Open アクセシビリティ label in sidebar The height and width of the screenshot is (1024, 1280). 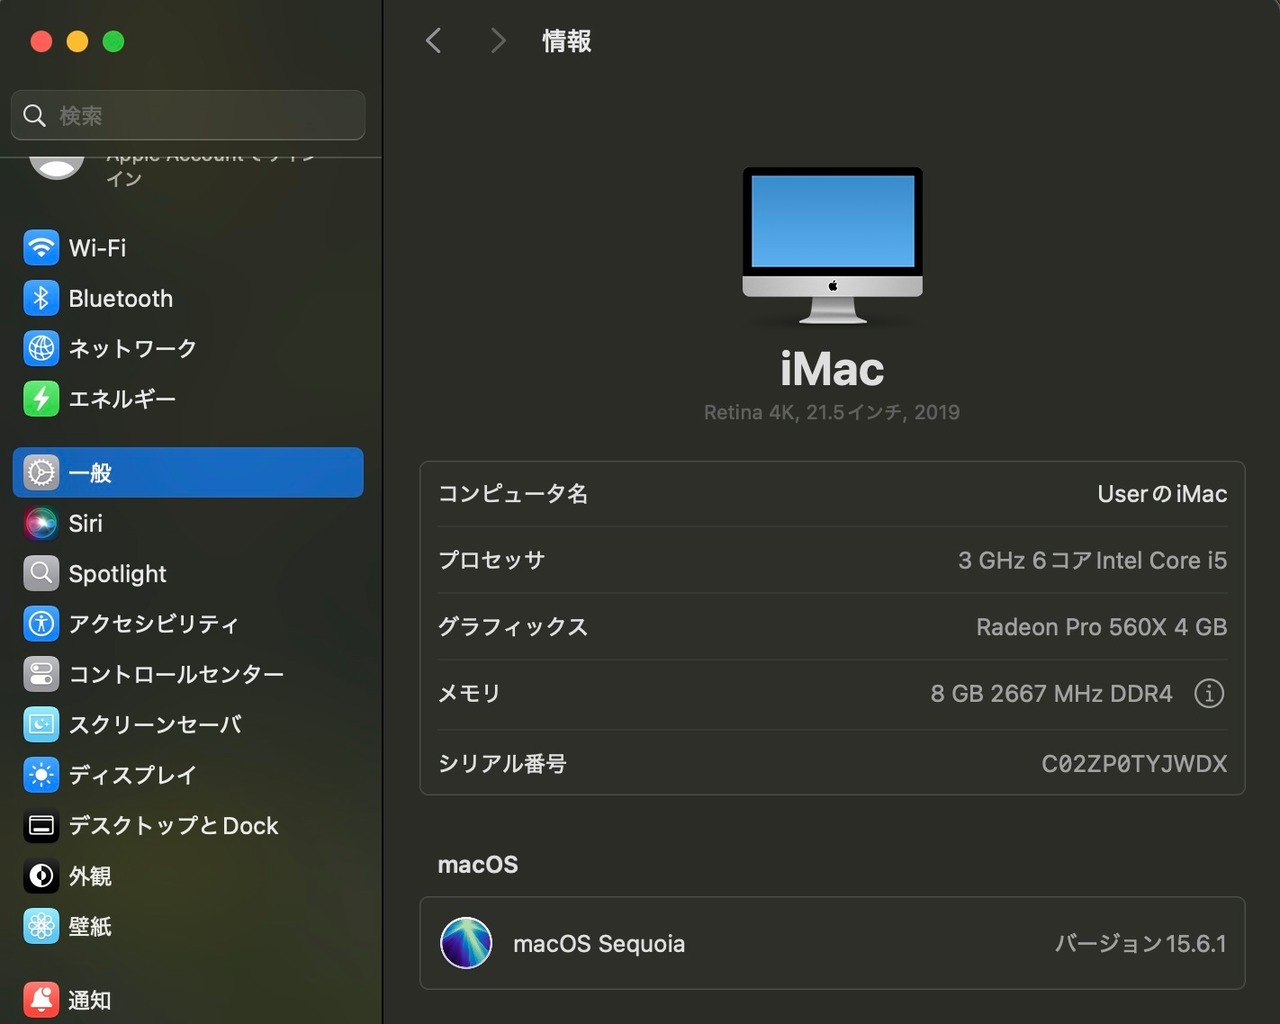[153, 624]
